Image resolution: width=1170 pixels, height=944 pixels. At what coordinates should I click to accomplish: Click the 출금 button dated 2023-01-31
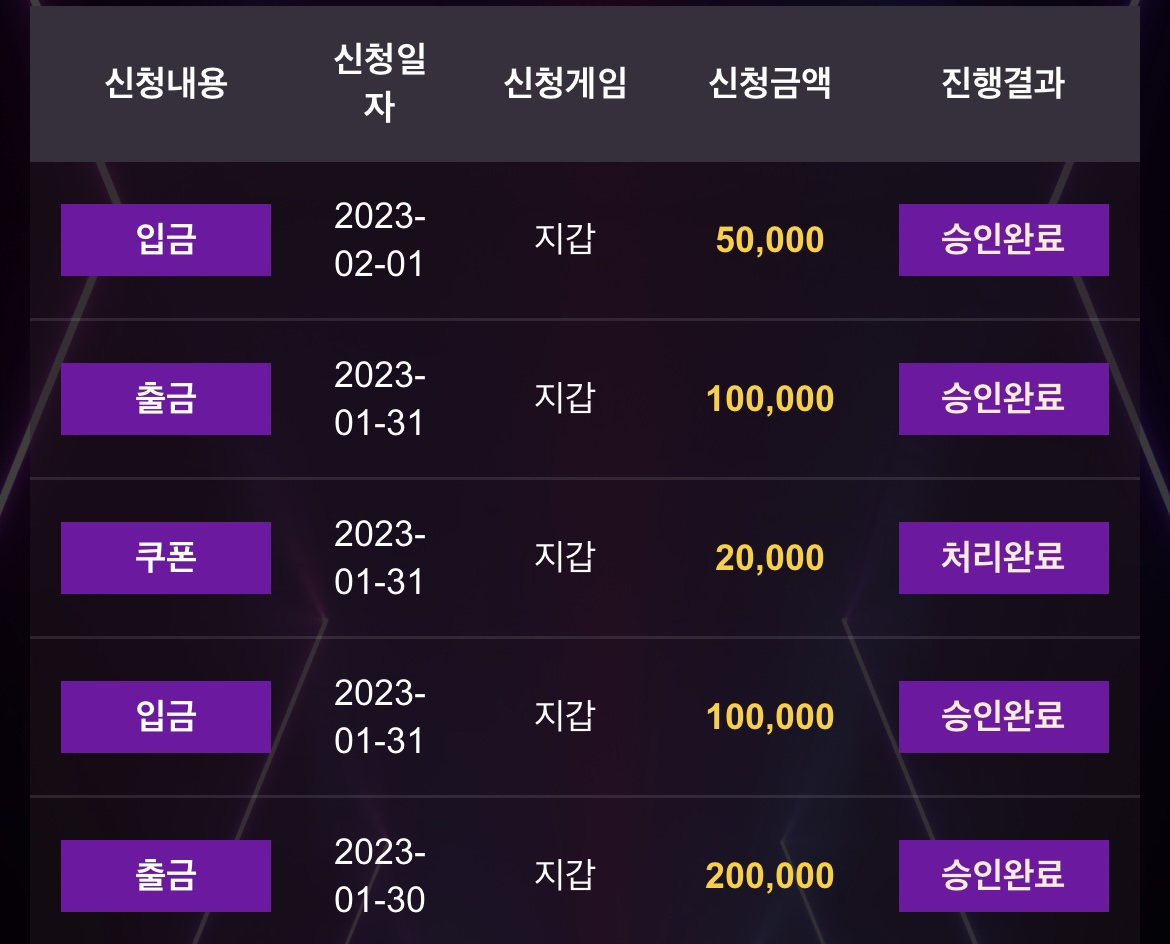pos(166,398)
